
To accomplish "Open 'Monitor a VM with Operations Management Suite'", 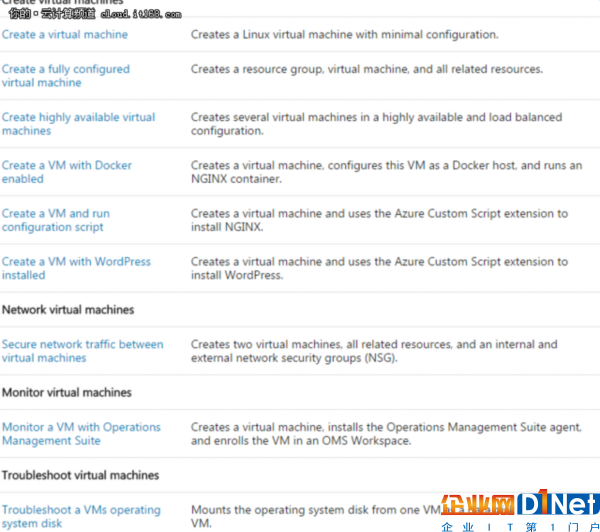I will coord(81,434).
